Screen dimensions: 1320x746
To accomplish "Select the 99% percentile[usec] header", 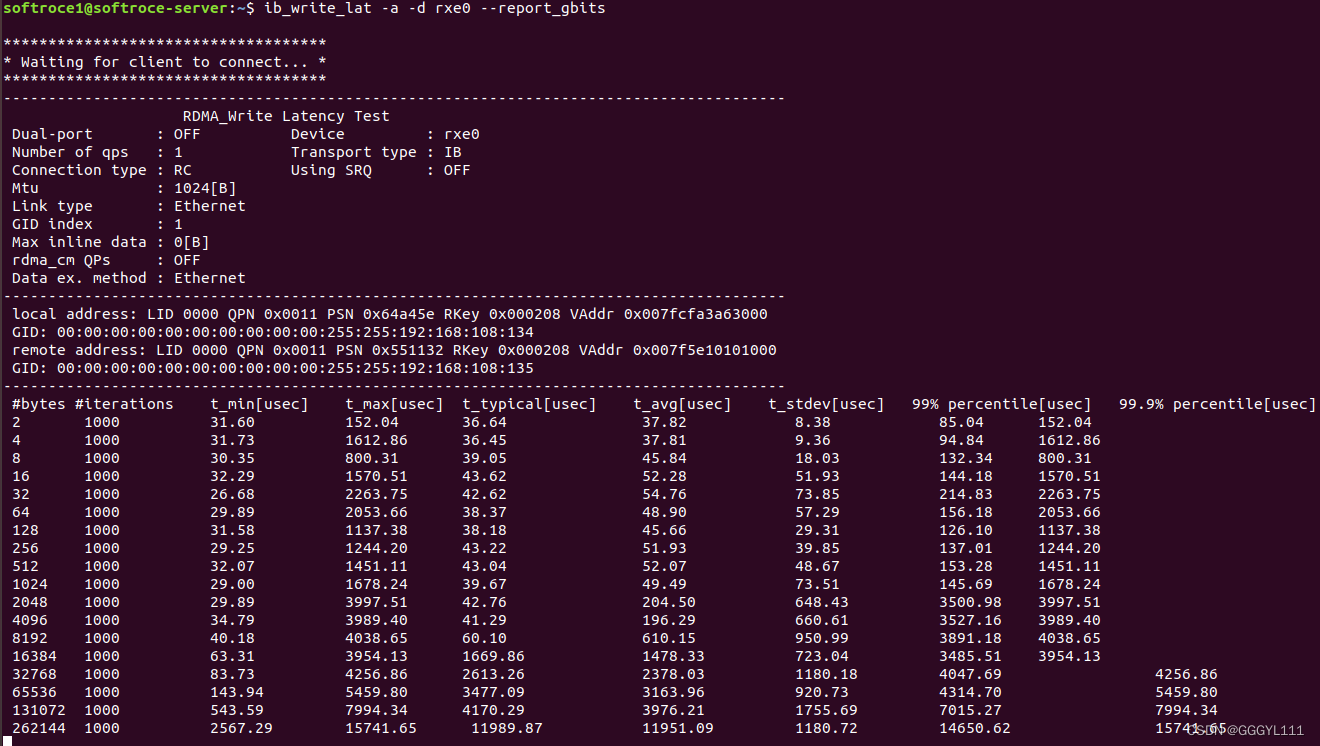I will 1002,404.
